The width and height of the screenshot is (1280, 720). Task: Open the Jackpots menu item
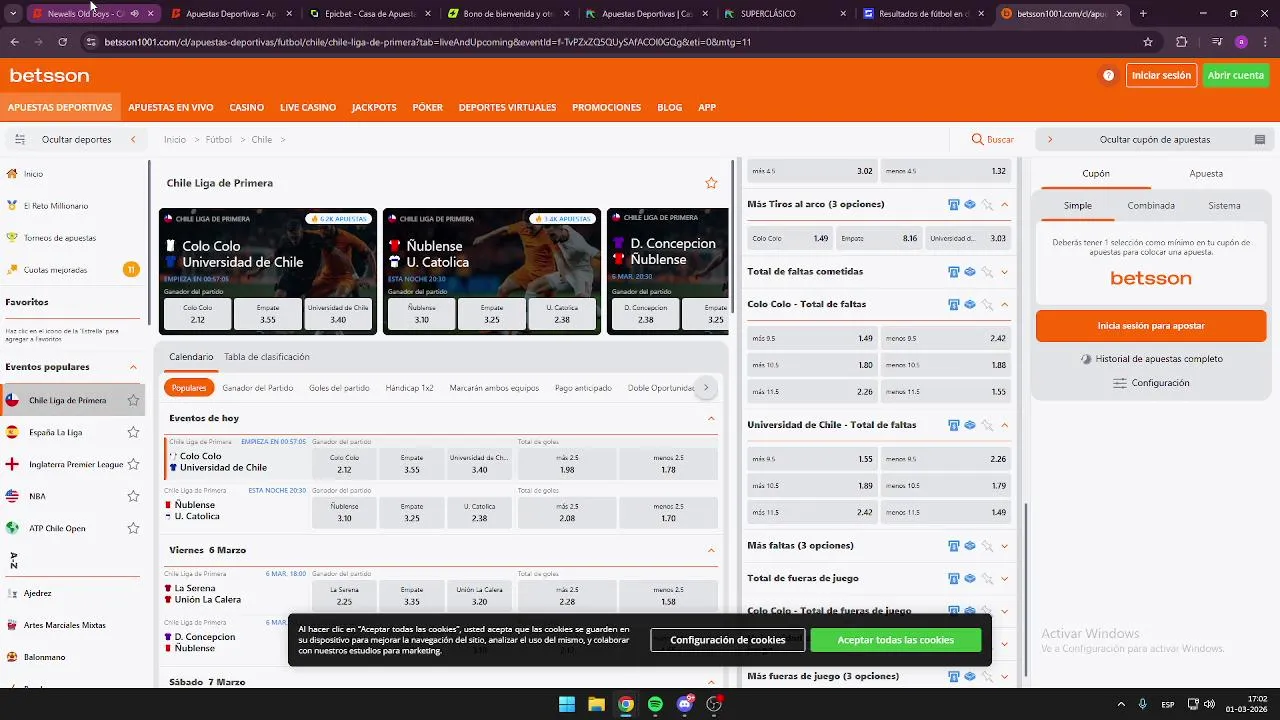(x=374, y=107)
